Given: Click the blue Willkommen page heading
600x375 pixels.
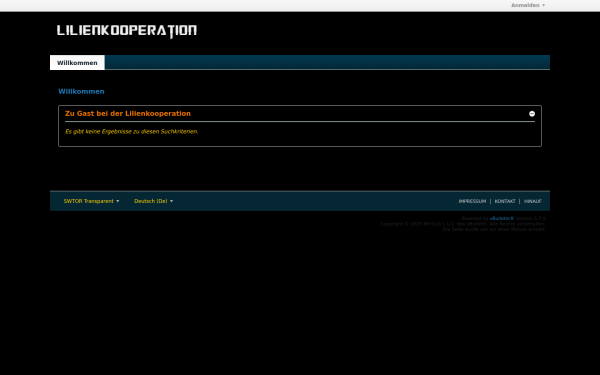Looking at the screenshot, I should 82,91.
